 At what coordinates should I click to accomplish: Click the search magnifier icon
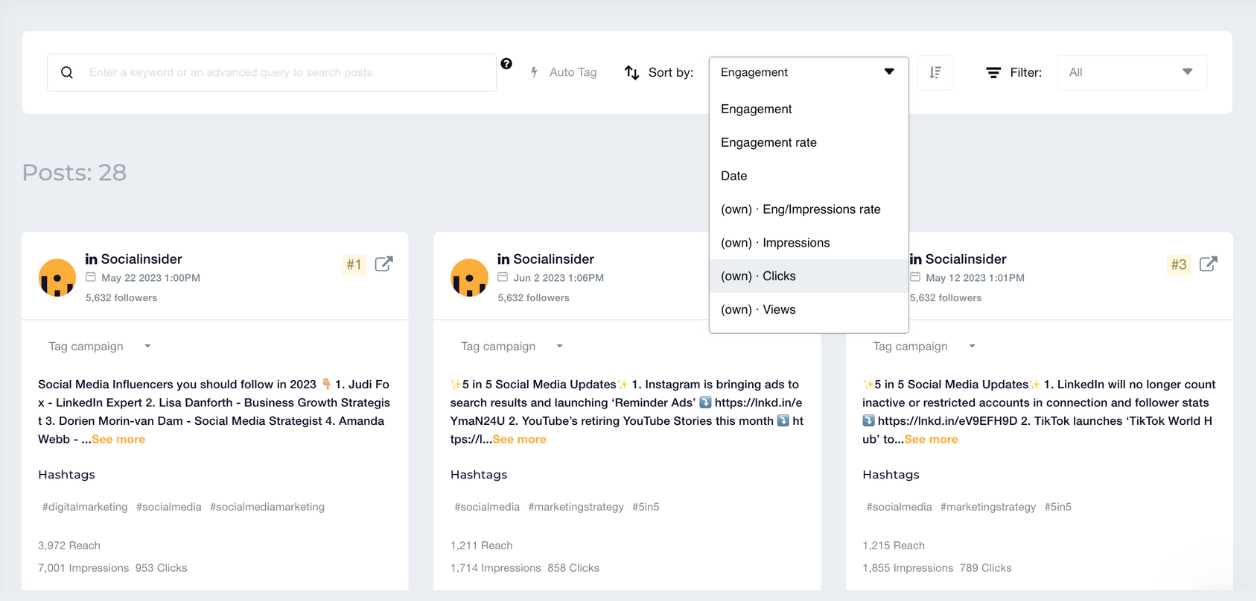67,72
